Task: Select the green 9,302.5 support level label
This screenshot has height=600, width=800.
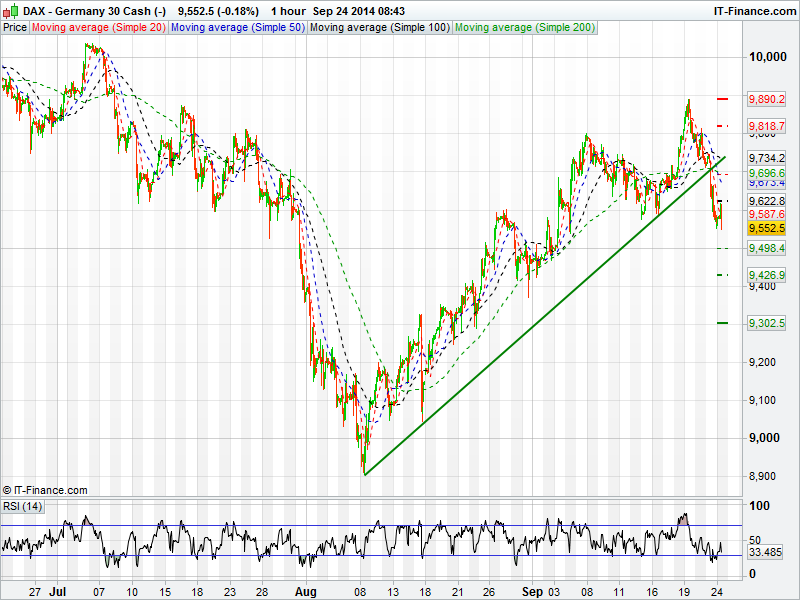Action: tap(766, 323)
